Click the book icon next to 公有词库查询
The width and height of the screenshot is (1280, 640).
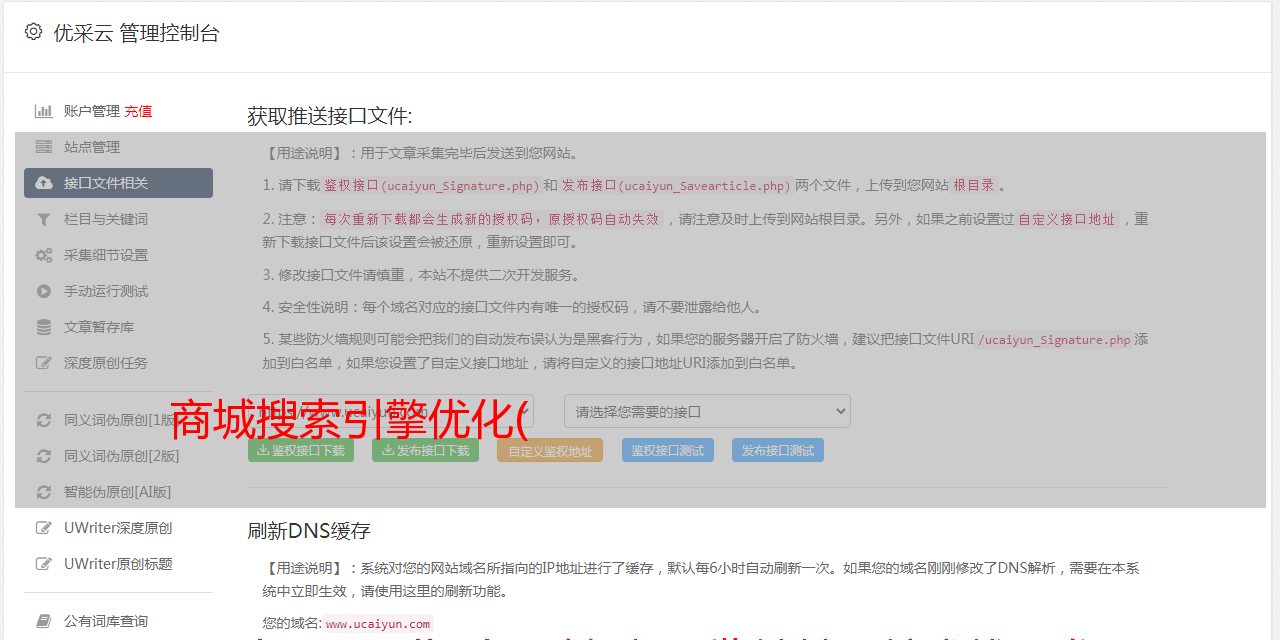coord(44,621)
